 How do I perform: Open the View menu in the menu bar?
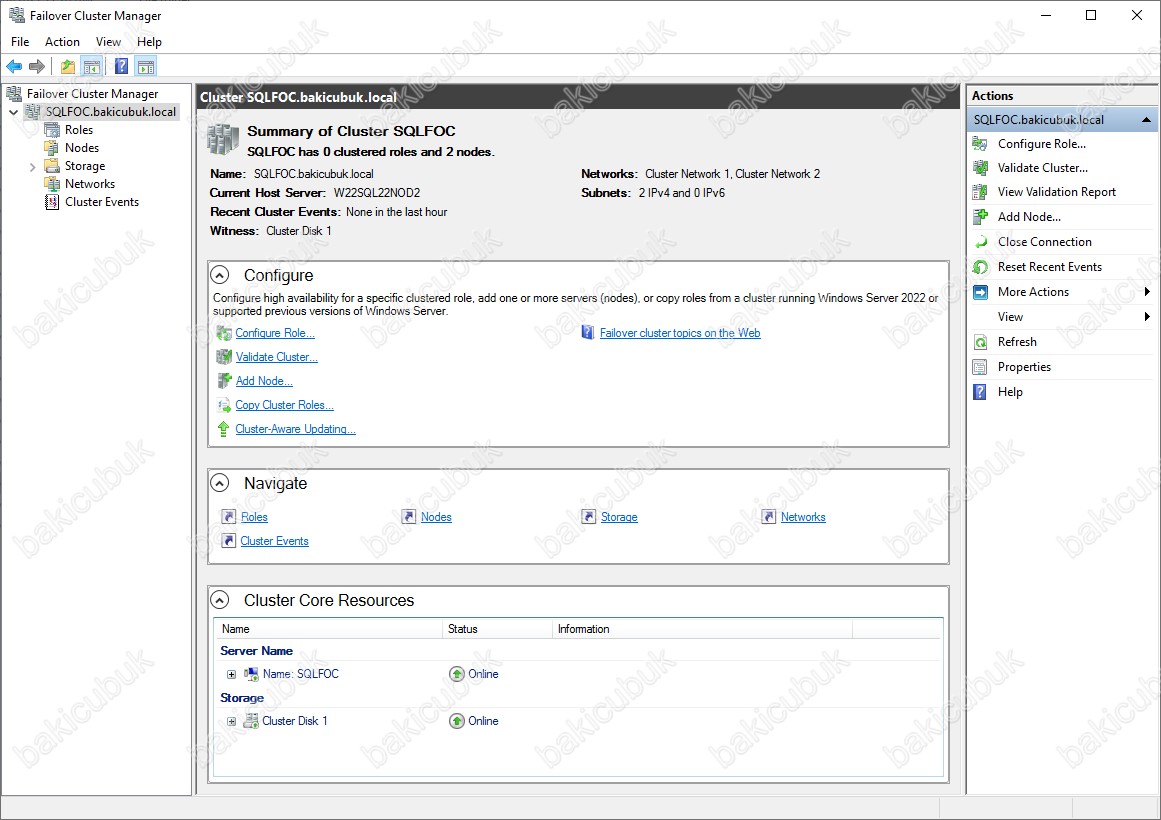coord(108,42)
